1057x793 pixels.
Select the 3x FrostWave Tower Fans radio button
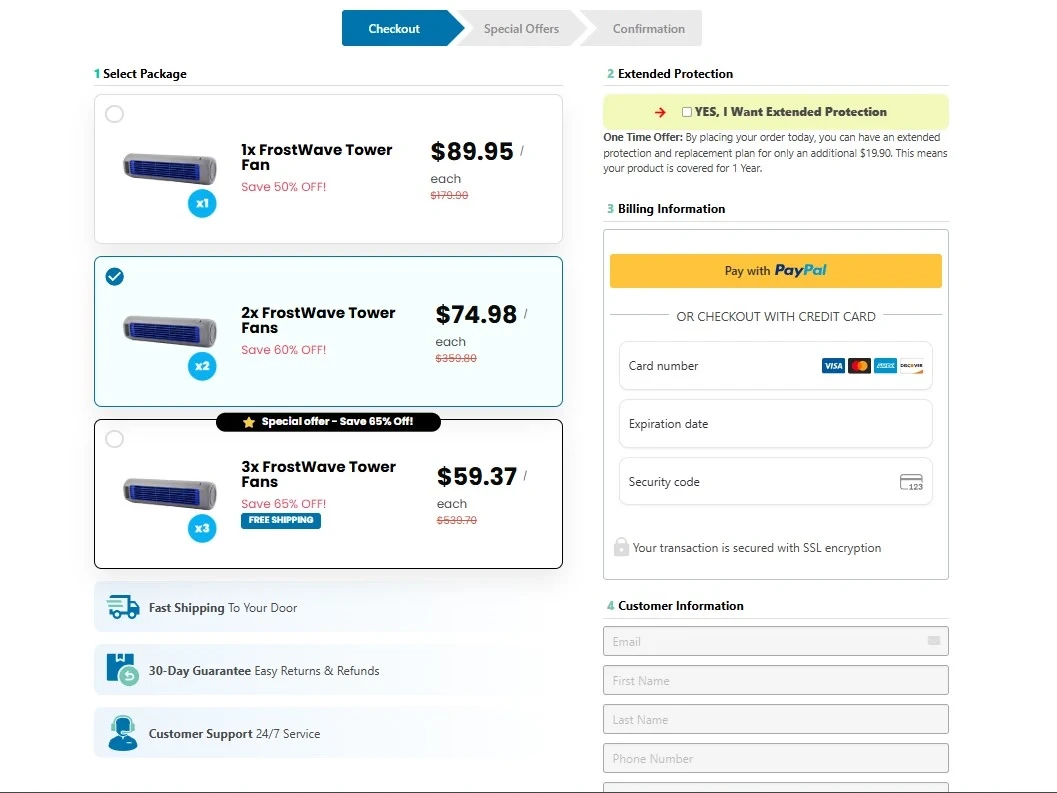pyautogui.click(x=115, y=439)
